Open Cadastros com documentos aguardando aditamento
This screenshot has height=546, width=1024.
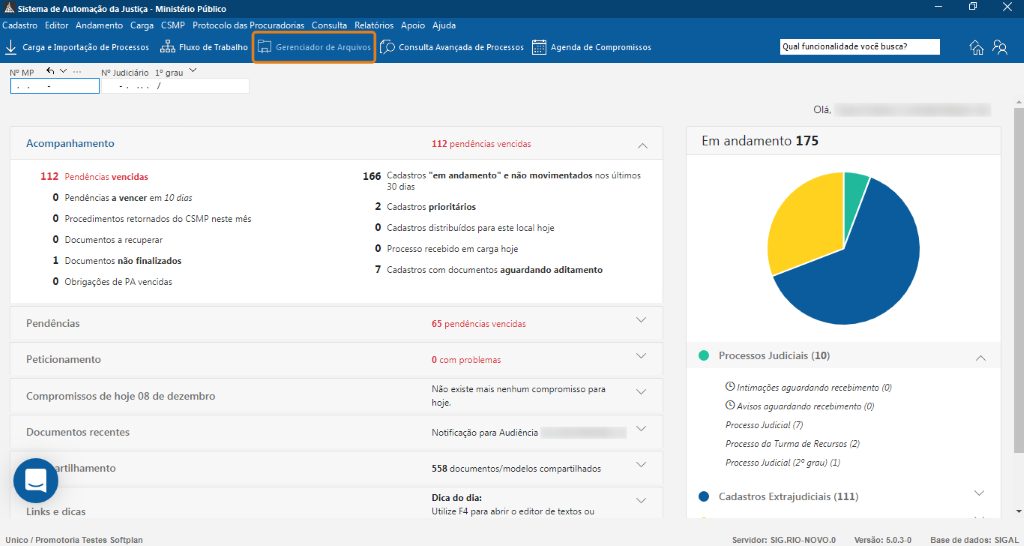(488, 269)
